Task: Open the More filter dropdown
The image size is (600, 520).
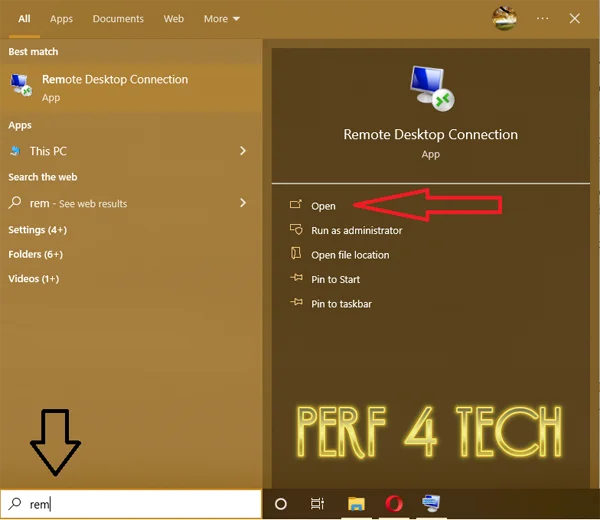Action: [x=222, y=19]
